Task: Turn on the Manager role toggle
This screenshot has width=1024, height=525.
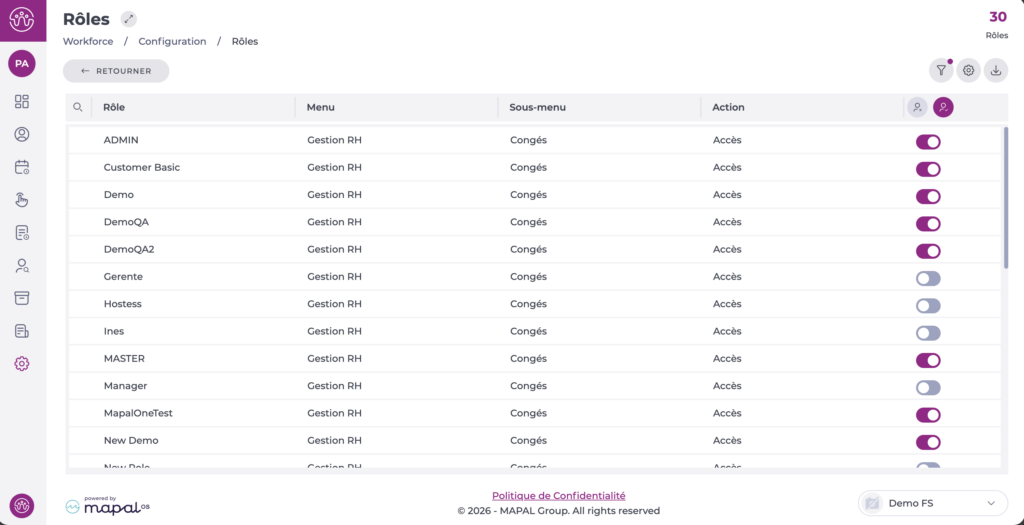Action: [928, 387]
